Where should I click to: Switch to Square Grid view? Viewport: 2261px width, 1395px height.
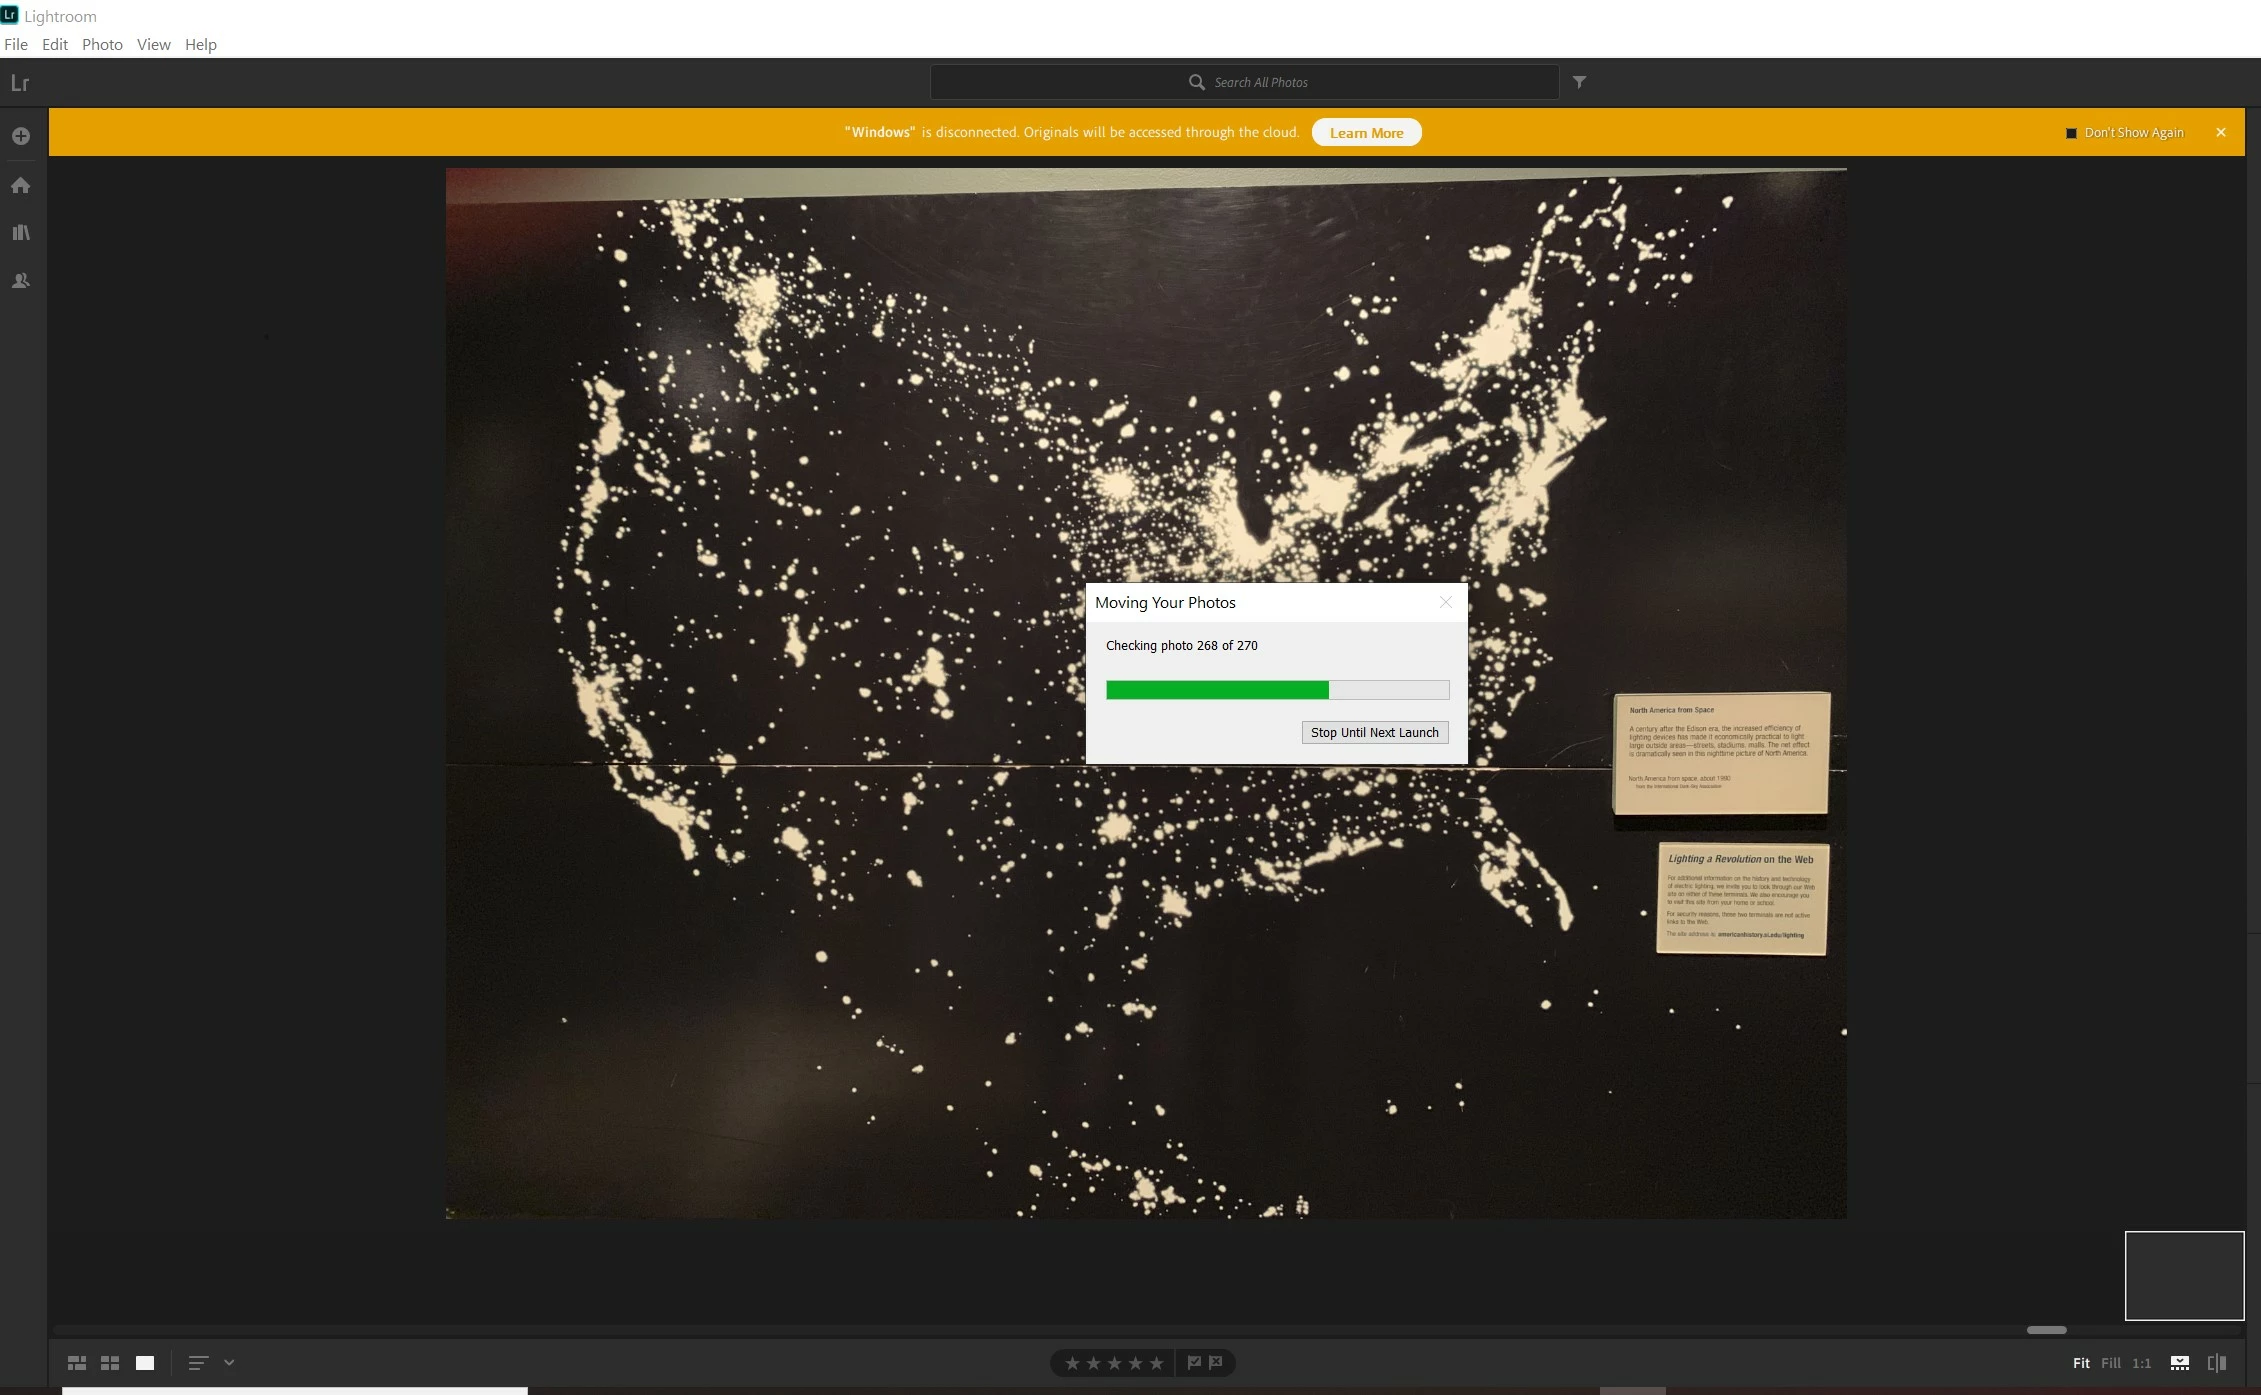coord(110,1363)
